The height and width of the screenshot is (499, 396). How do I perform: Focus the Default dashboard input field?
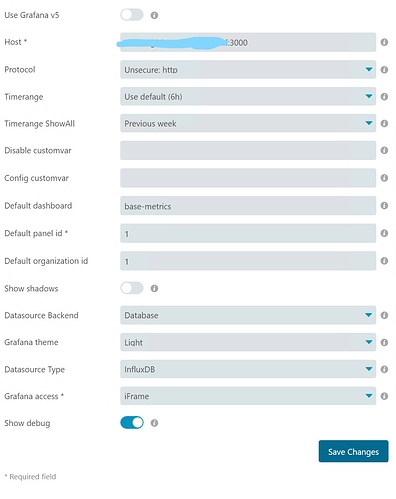point(248,206)
